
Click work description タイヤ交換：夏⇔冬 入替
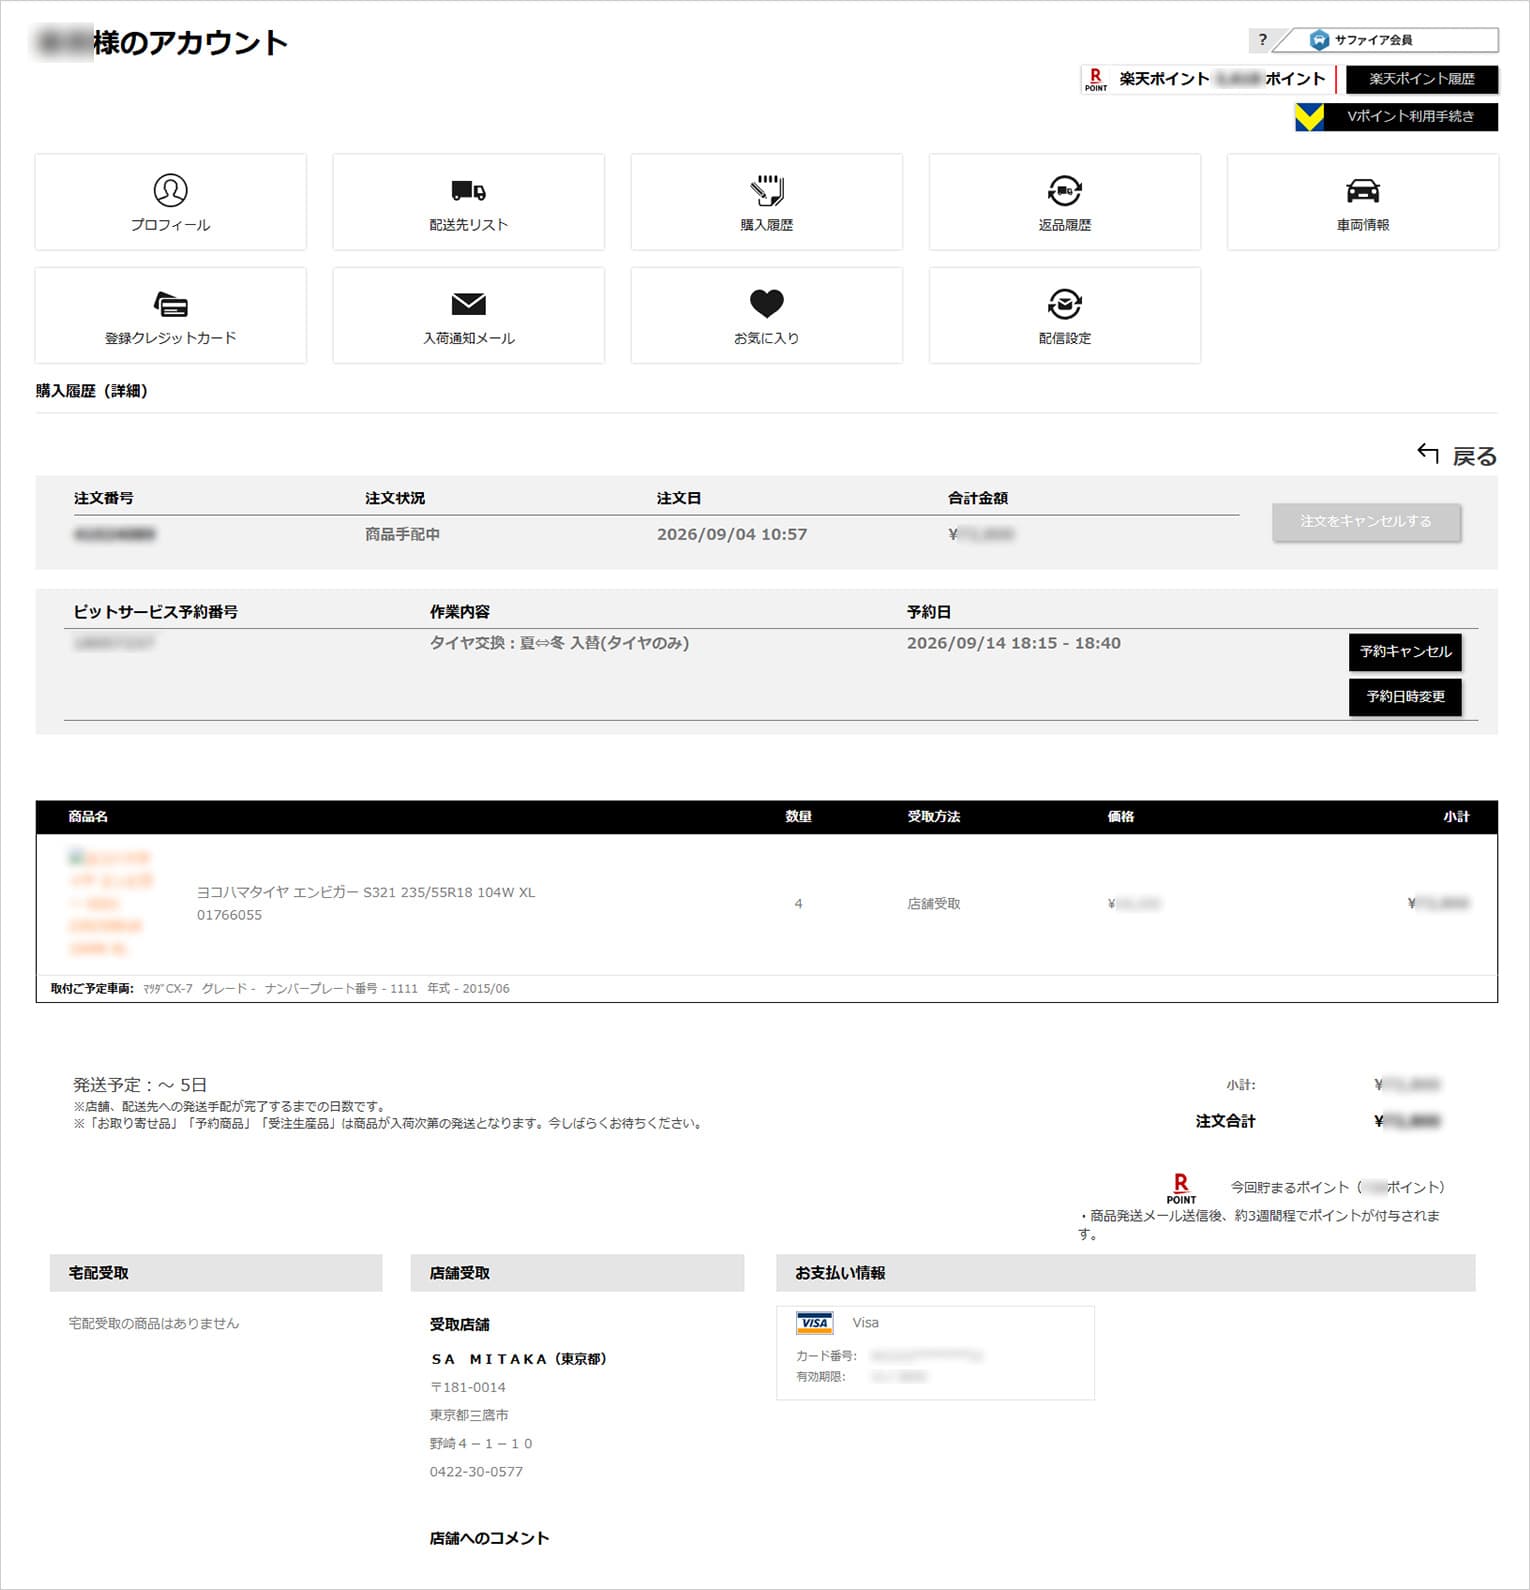(x=559, y=643)
